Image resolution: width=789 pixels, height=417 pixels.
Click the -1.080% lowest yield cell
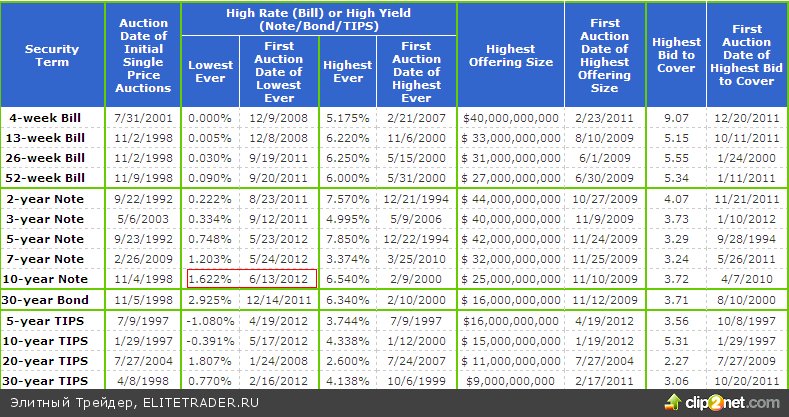(x=209, y=321)
